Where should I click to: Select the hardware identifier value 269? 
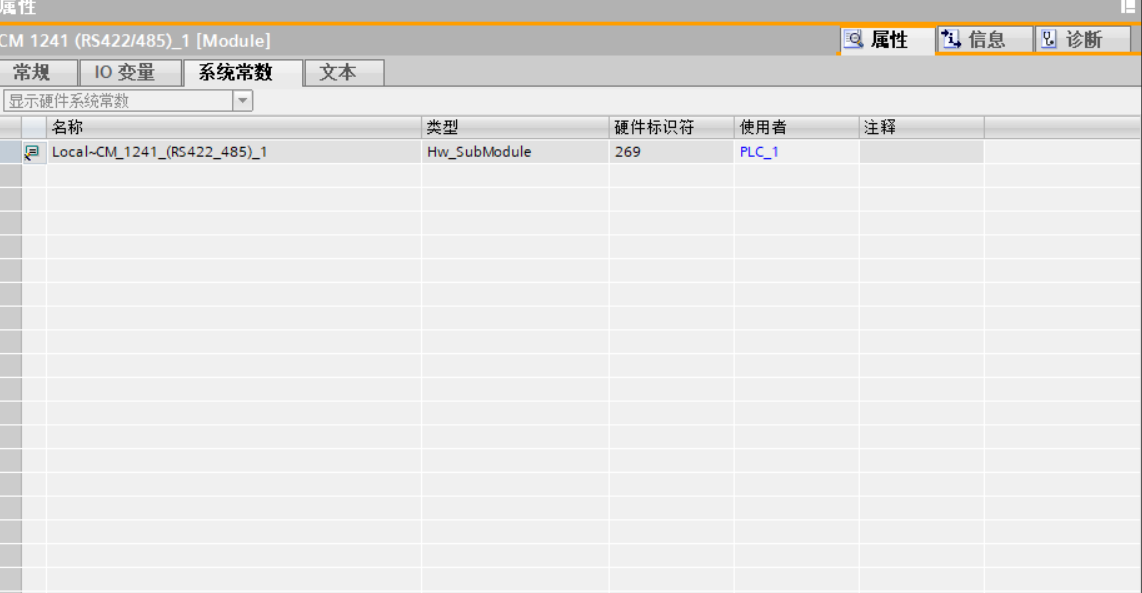628,152
